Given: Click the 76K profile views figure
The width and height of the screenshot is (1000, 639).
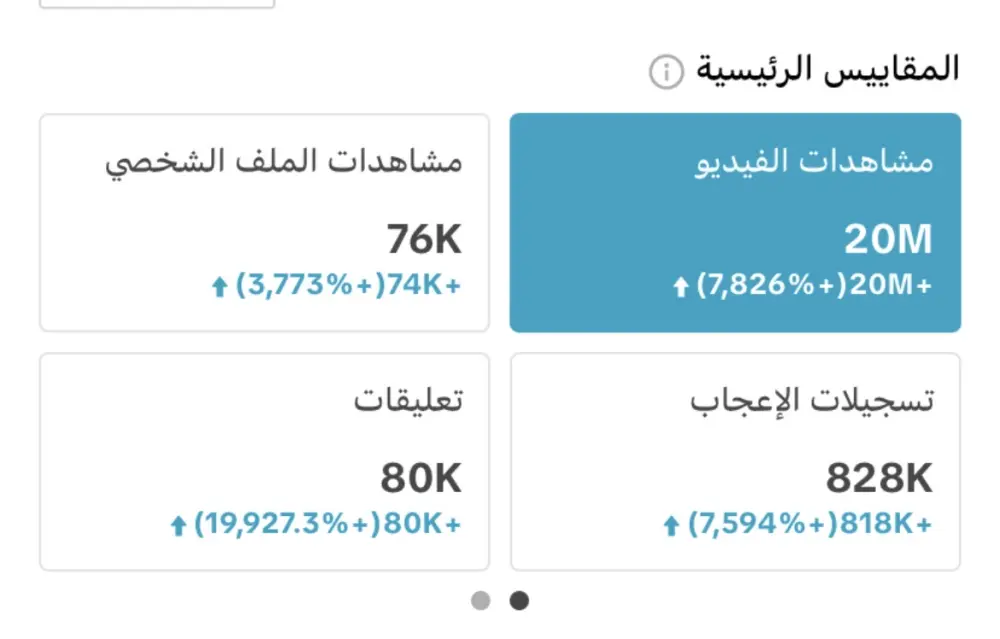Looking at the screenshot, I should pyautogui.click(x=424, y=239).
